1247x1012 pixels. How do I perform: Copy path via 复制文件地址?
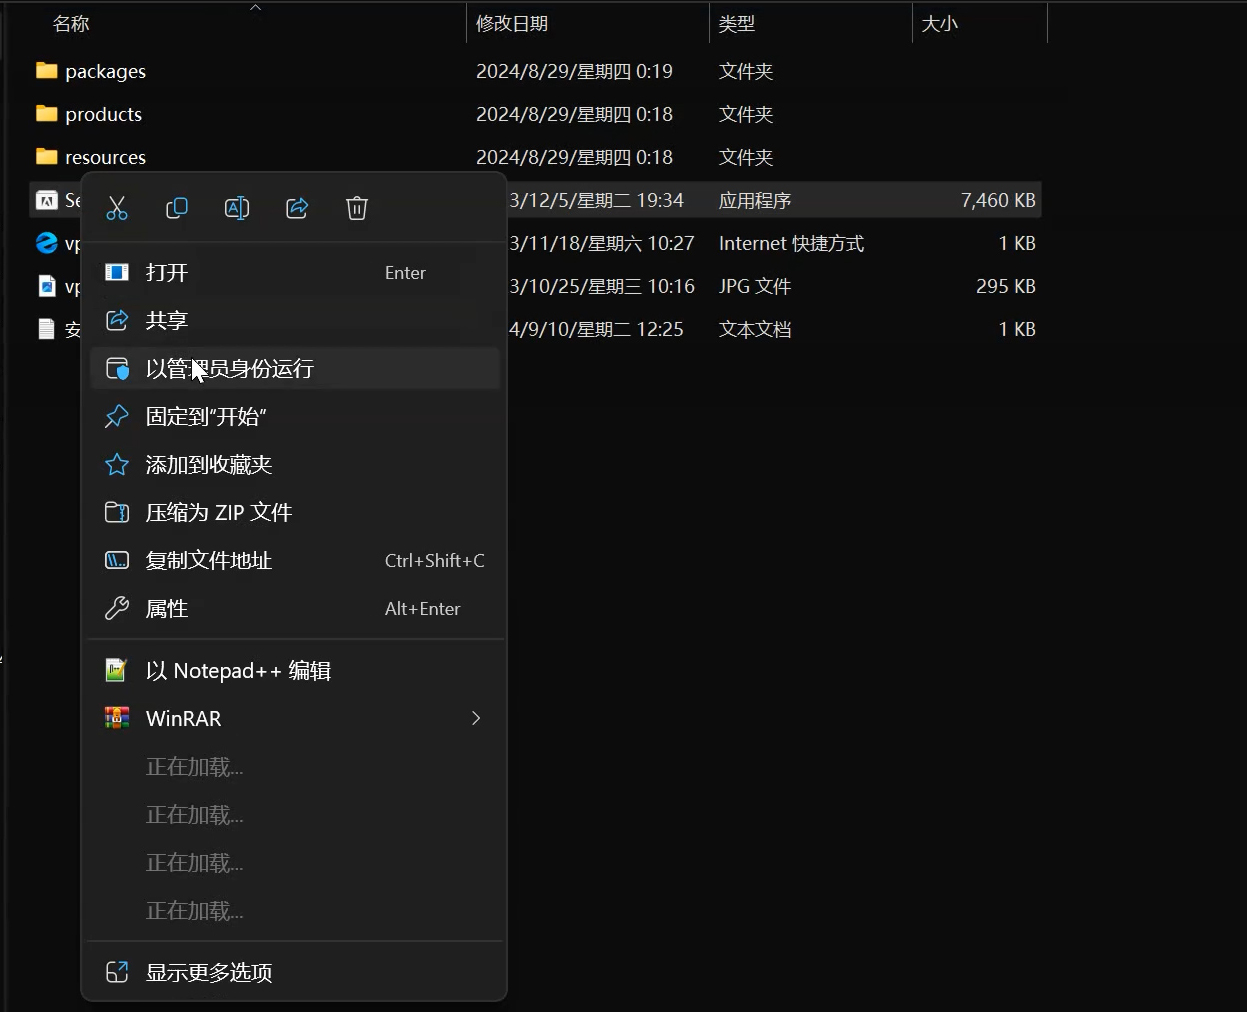(x=209, y=561)
